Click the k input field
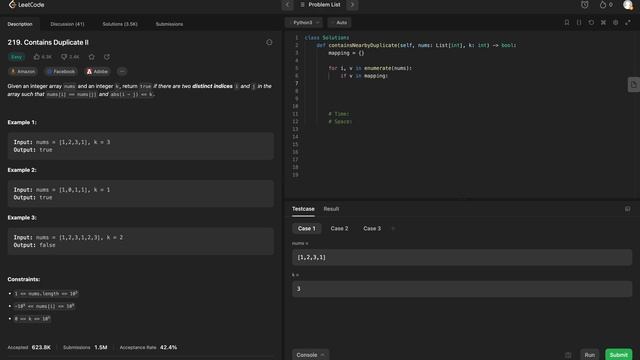Viewport: 640px width, 360px height. 462,289
